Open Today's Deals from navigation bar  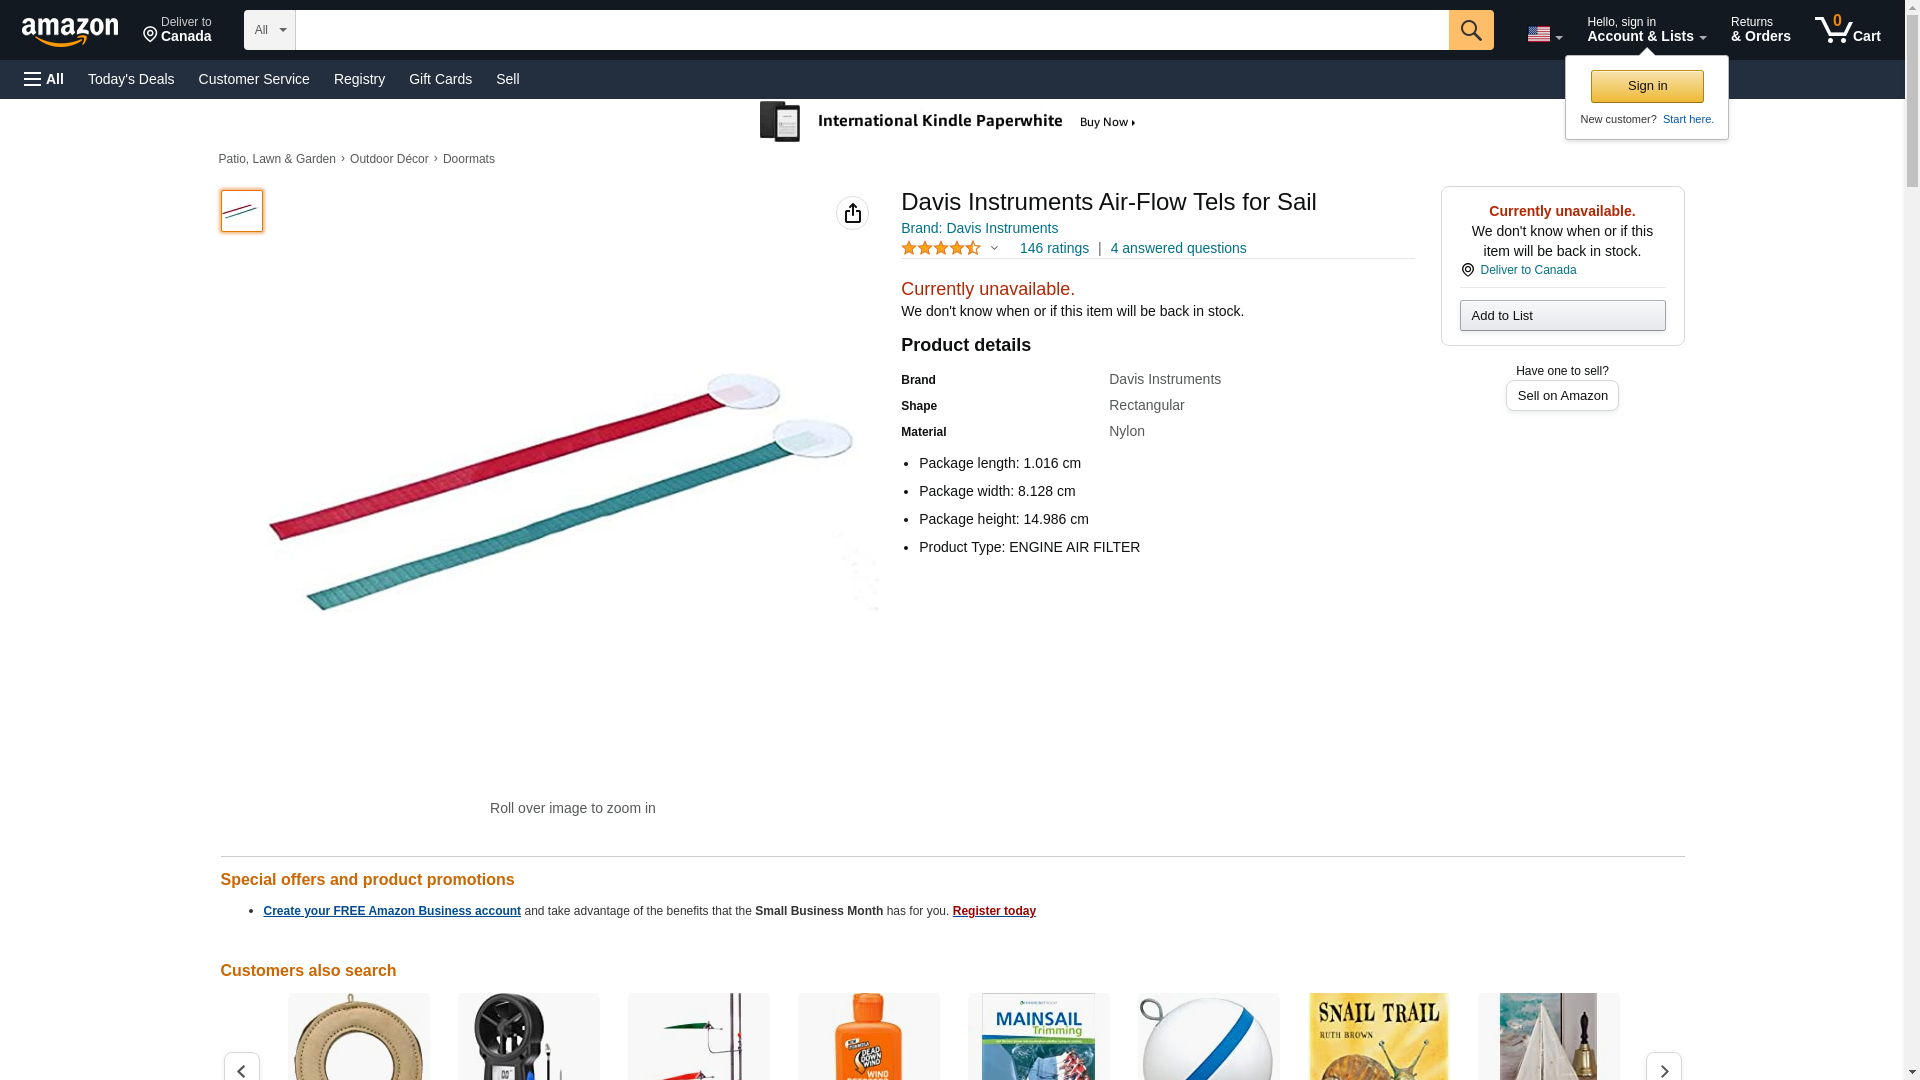[131, 79]
